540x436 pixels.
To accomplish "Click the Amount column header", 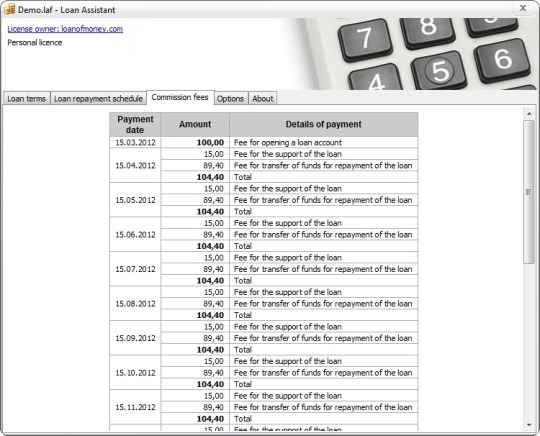I will 195,124.
